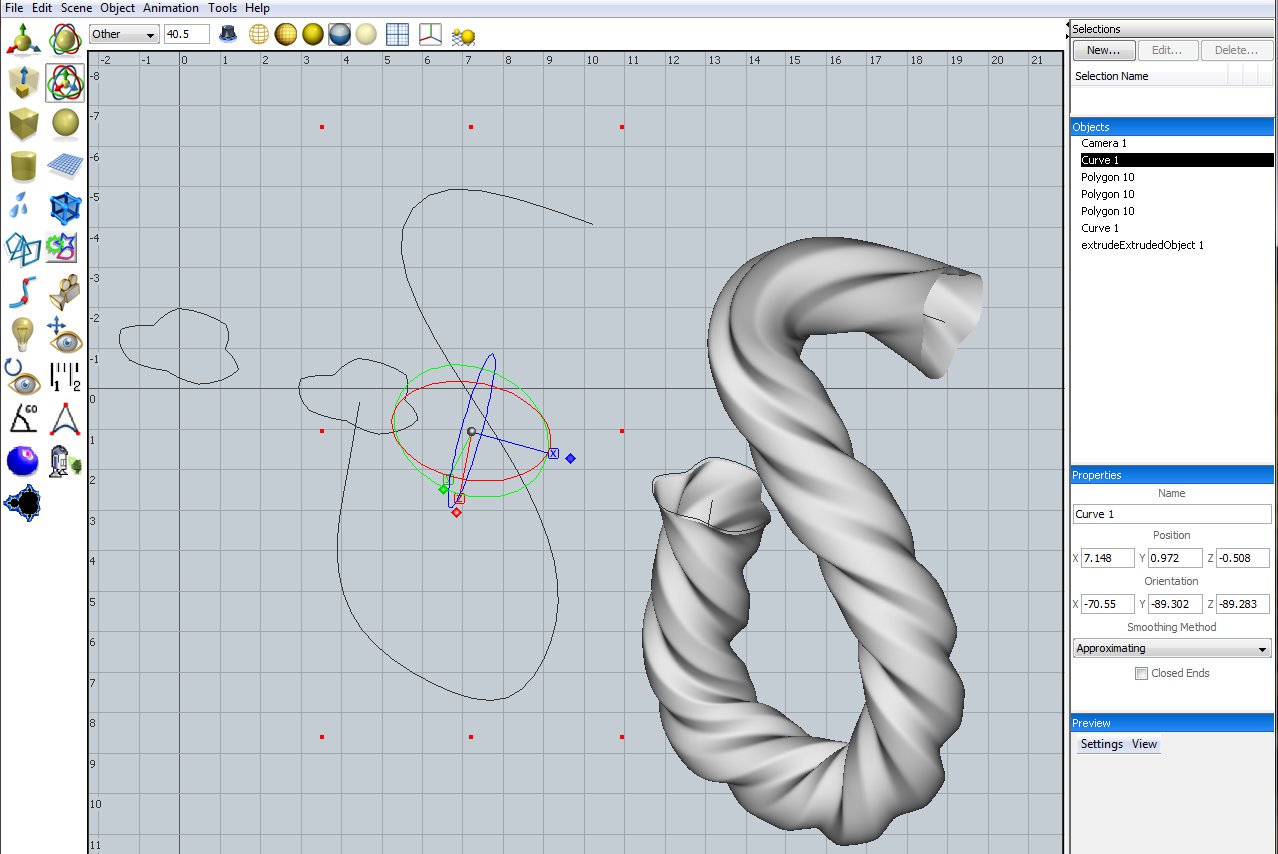Click the blue wireframe cube tool icon
The width and height of the screenshot is (1278, 854).
(66, 207)
